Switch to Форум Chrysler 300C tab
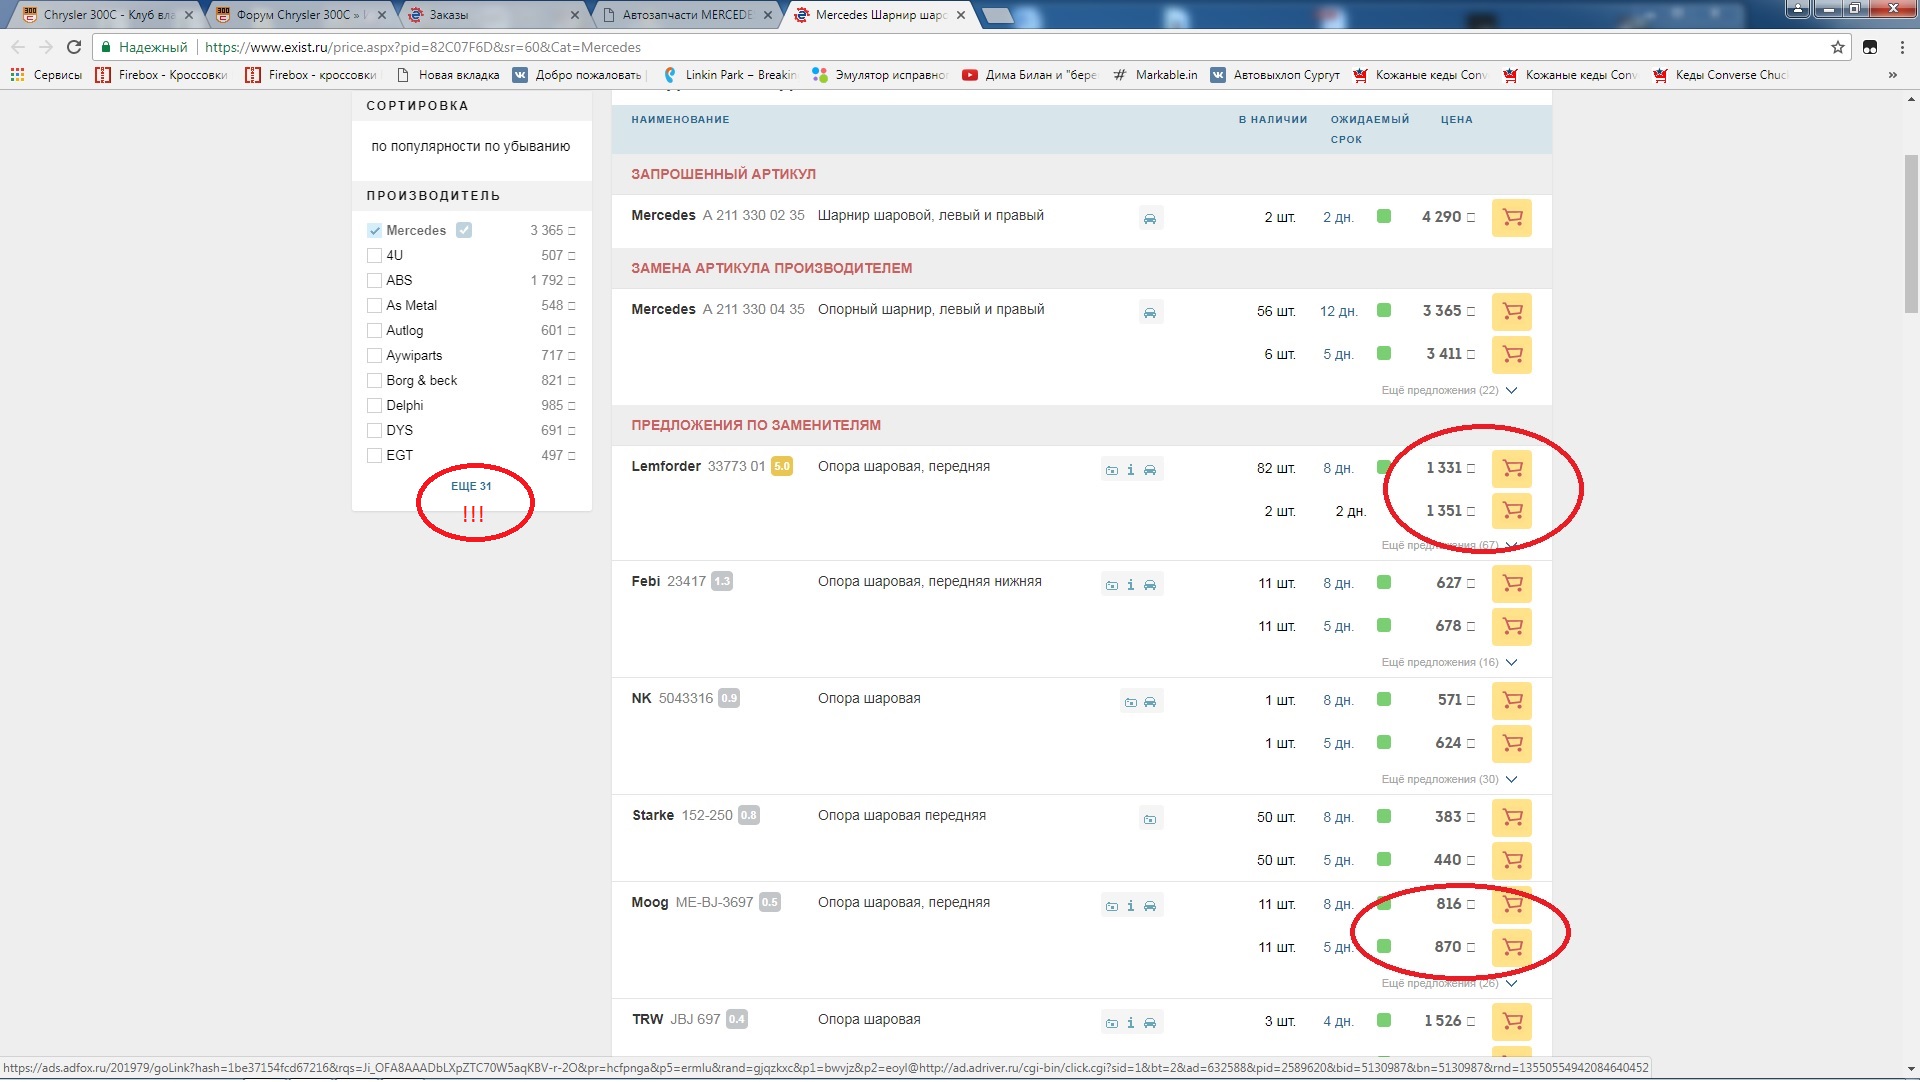 point(300,15)
